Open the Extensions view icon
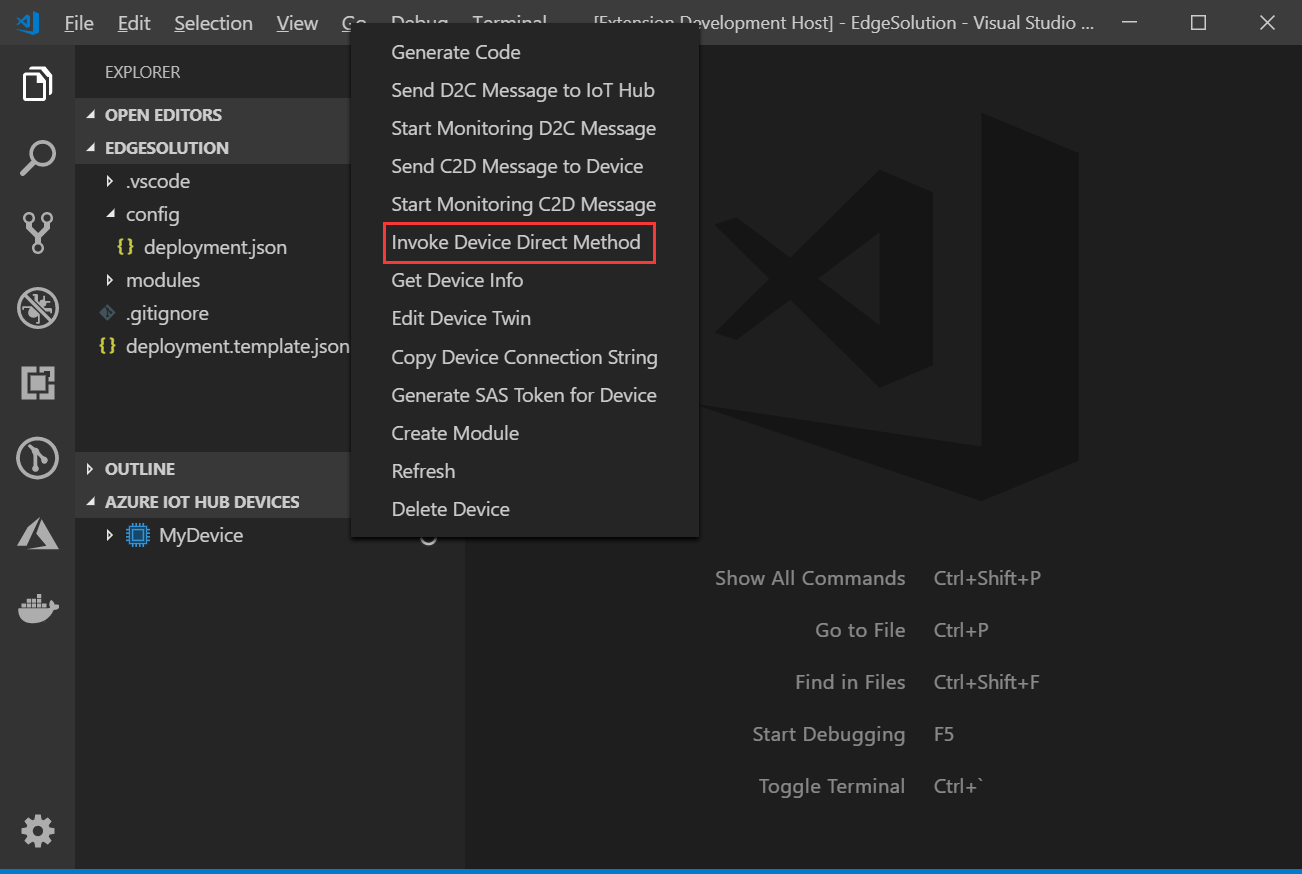 click(37, 383)
